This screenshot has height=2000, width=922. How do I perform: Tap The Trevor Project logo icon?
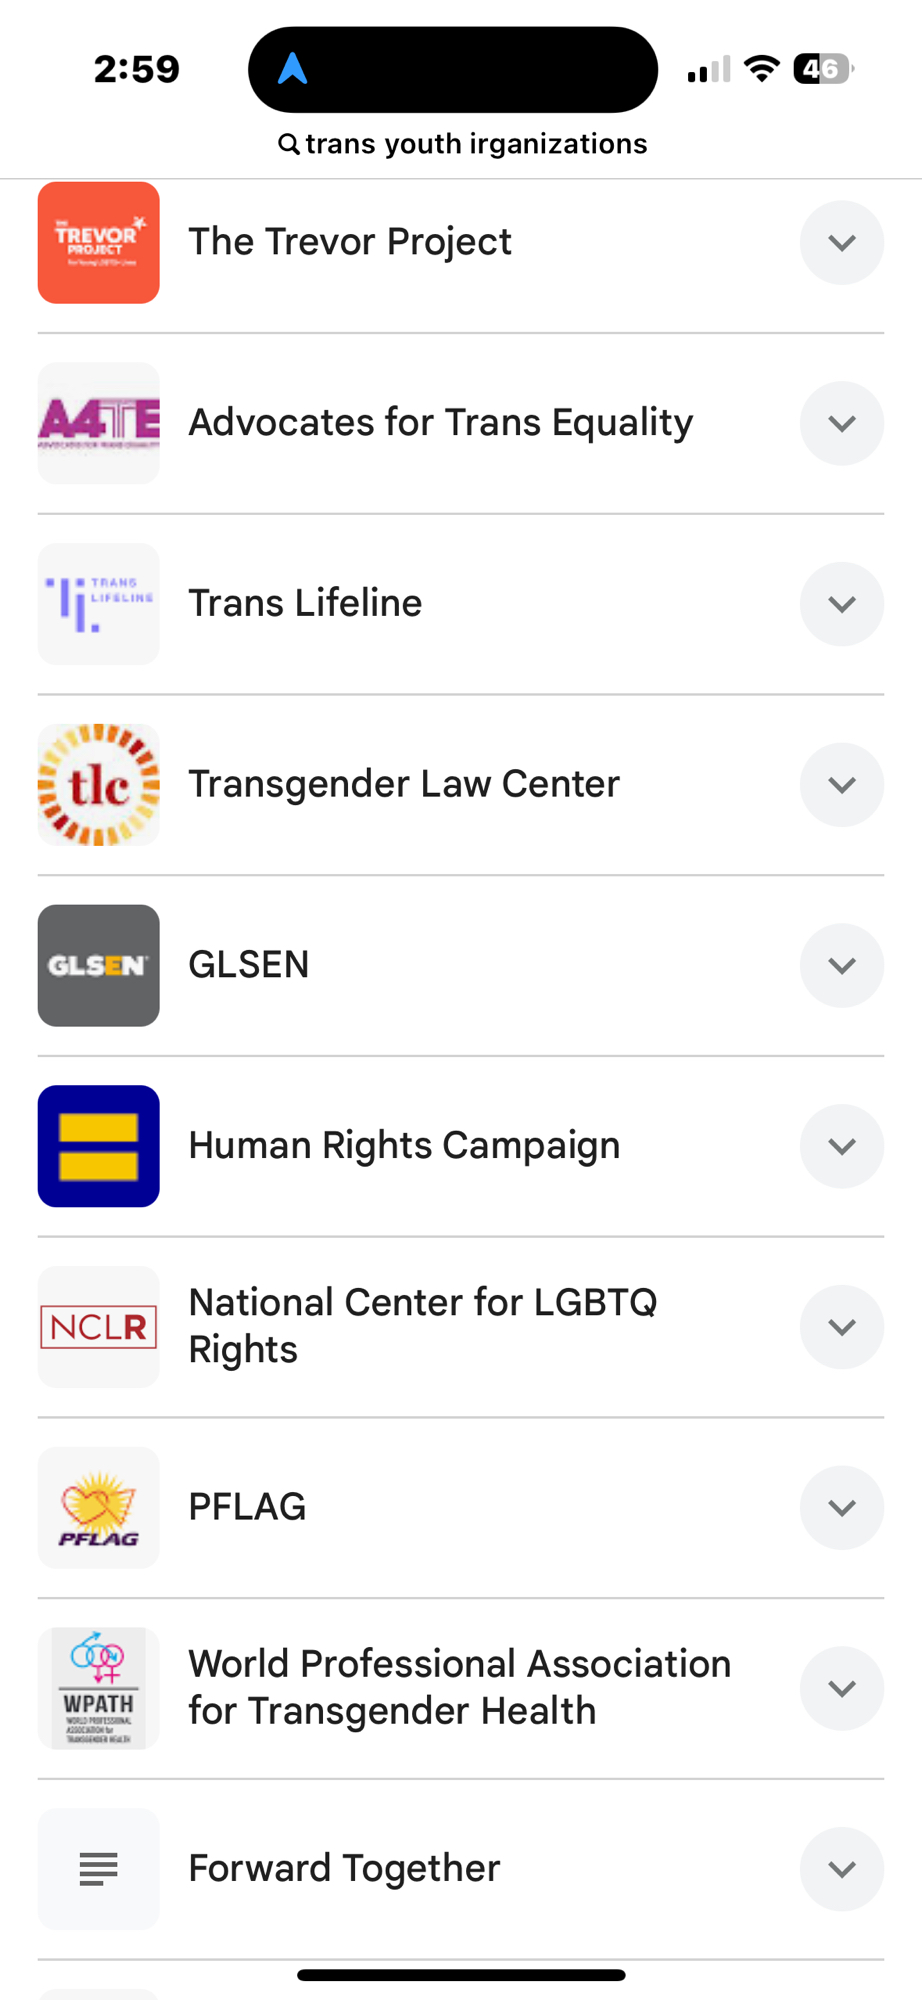tap(98, 242)
